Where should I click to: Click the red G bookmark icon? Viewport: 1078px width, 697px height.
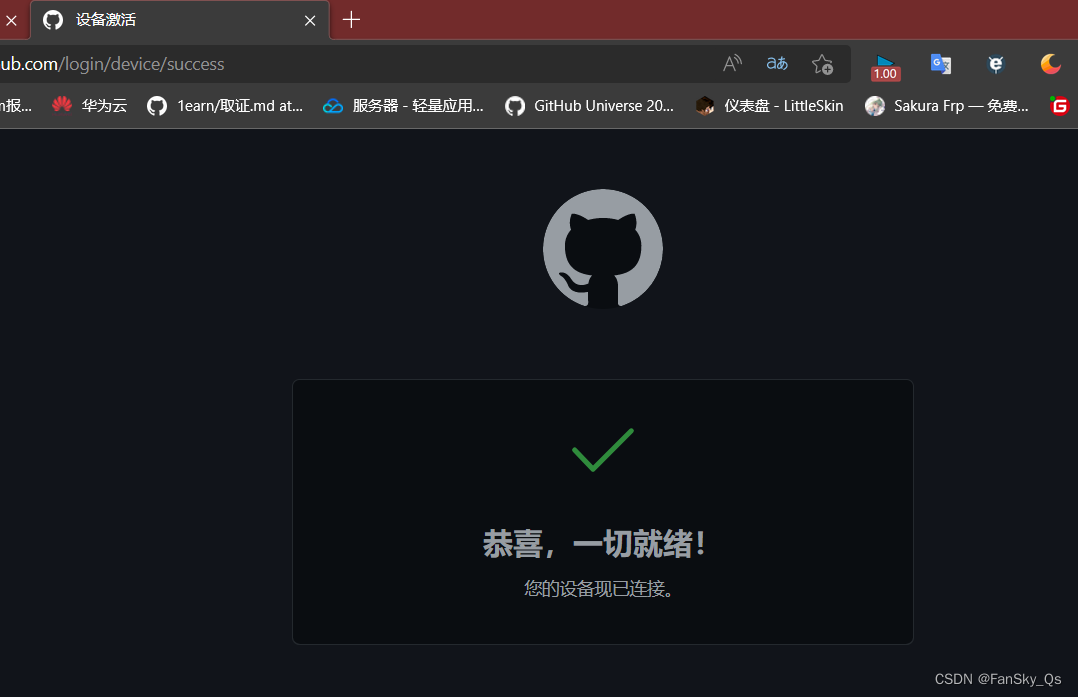pyautogui.click(x=1059, y=105)
